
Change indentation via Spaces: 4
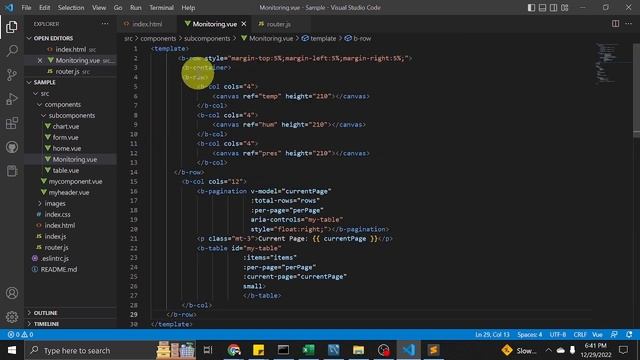point(529,334)
